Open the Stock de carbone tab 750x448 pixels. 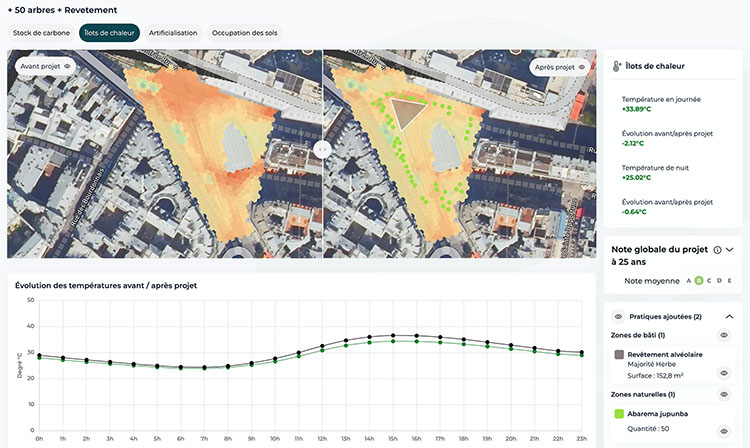[41, 33]
